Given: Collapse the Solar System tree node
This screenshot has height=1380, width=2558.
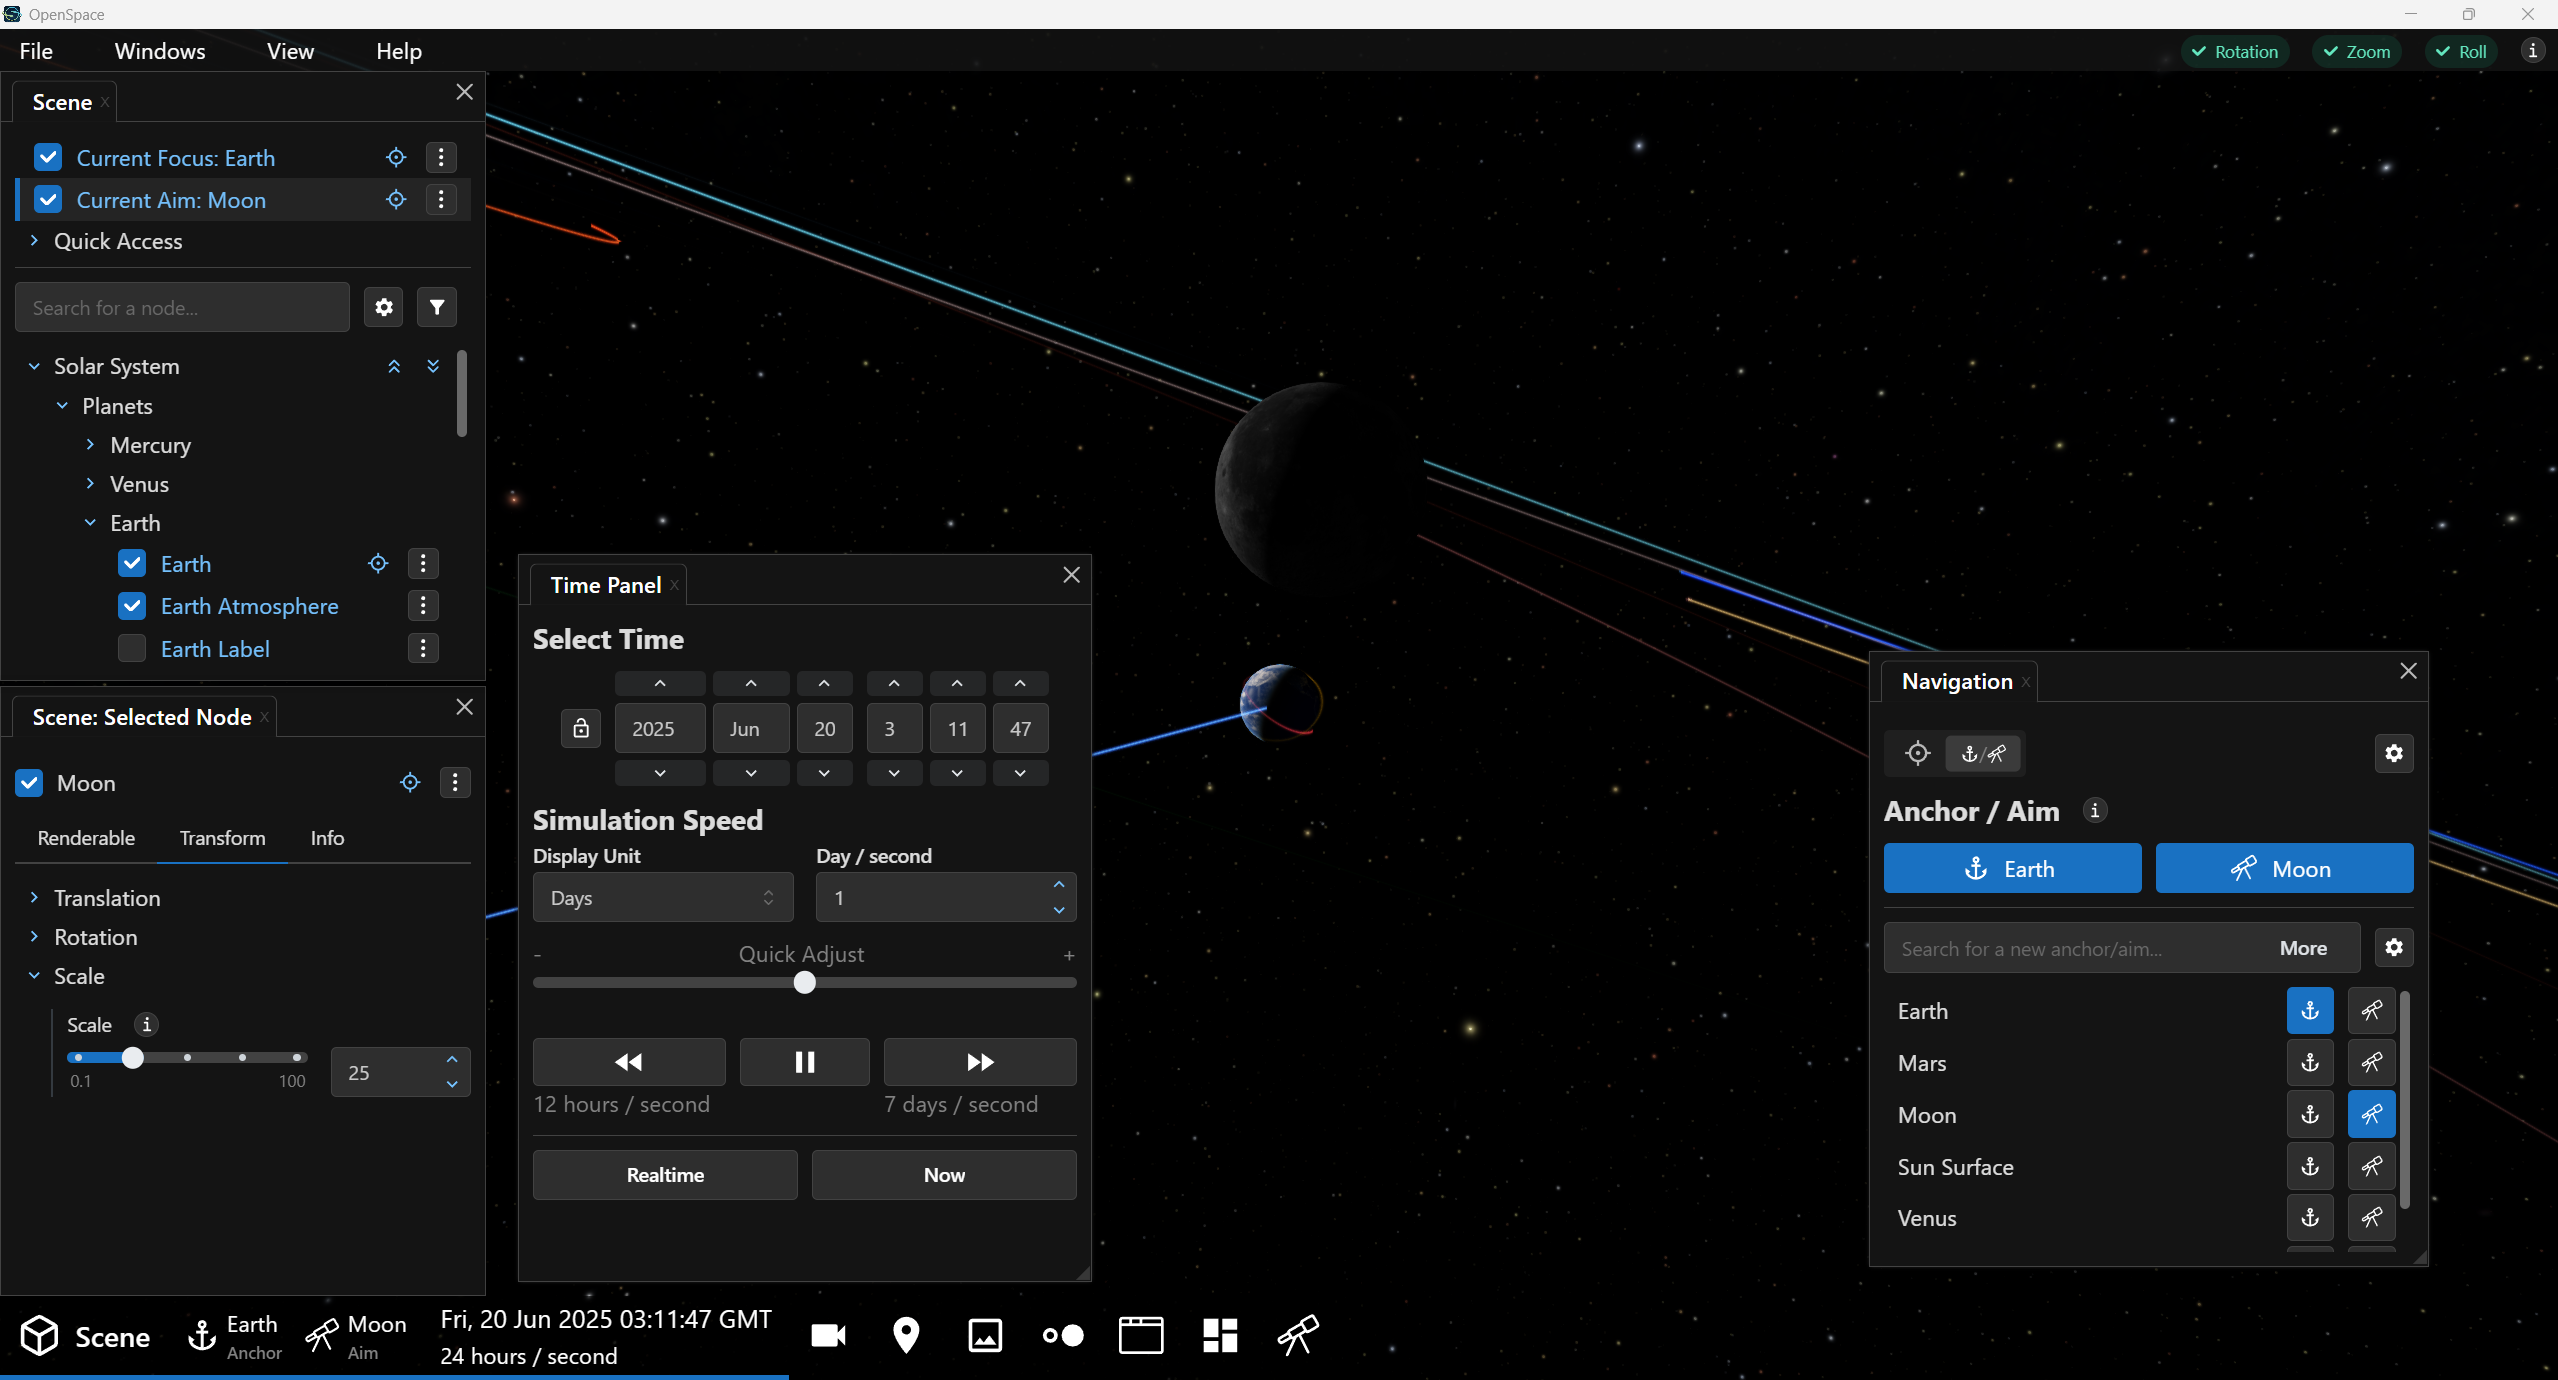Looking at the screenshot, I should [34, 366].
